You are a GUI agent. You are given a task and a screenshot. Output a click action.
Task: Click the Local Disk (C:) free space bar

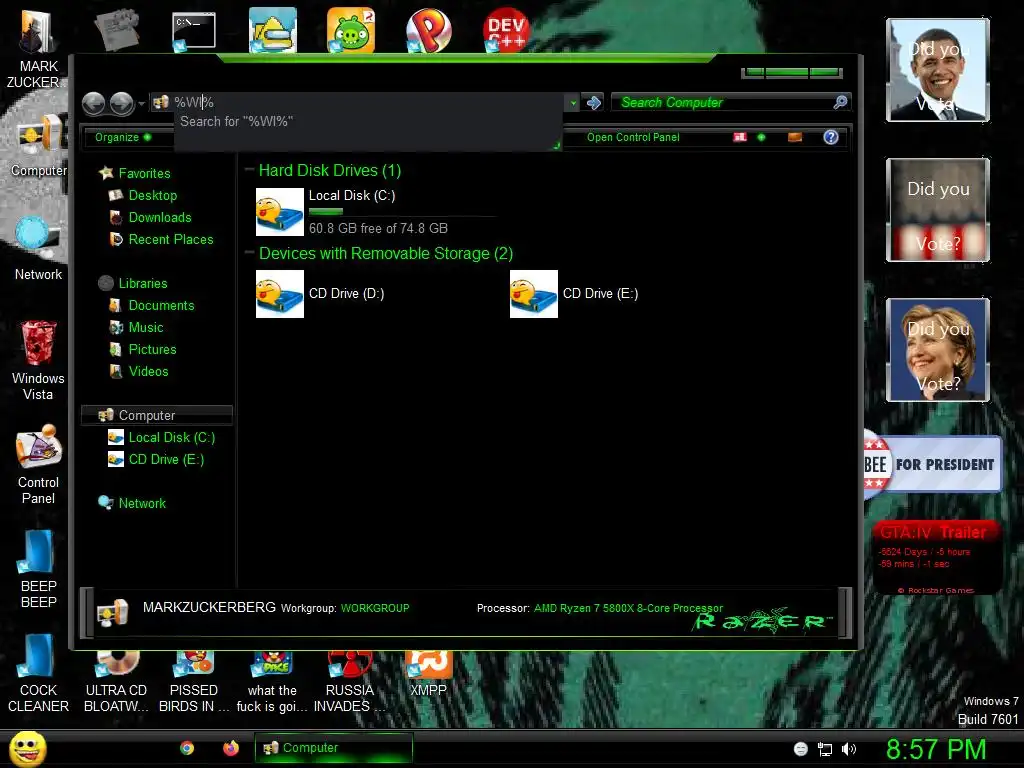(x=402, y=212)
